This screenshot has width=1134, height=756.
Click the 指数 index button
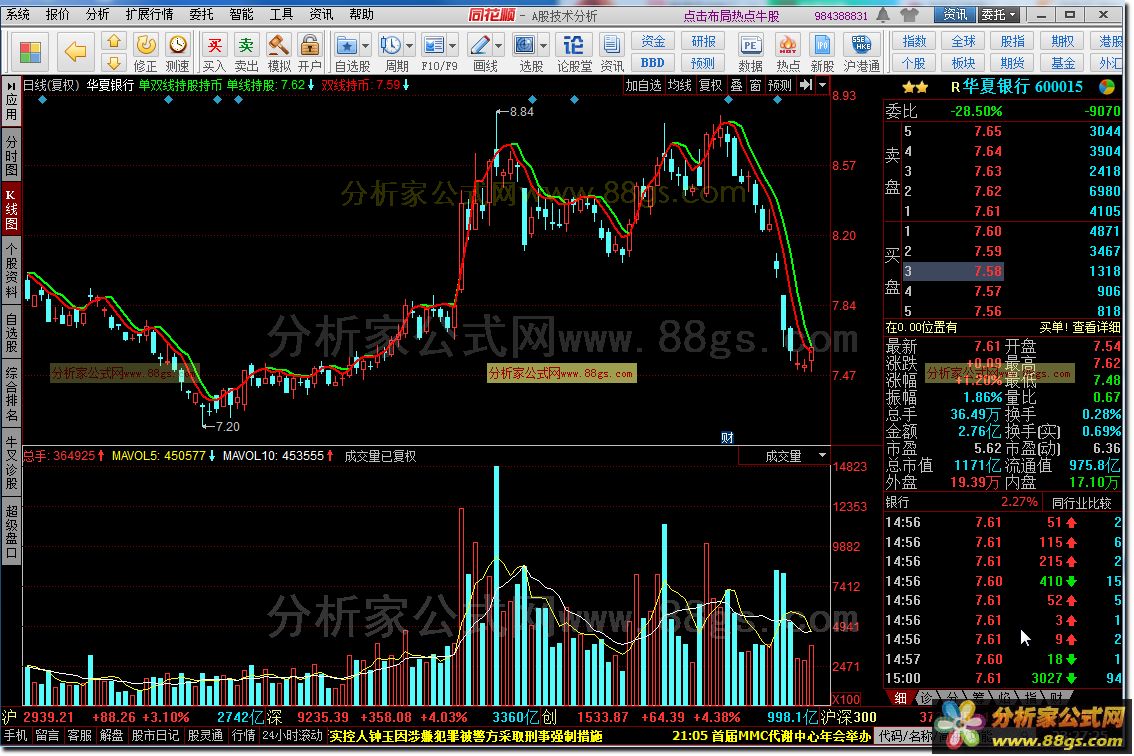(914, 42)
